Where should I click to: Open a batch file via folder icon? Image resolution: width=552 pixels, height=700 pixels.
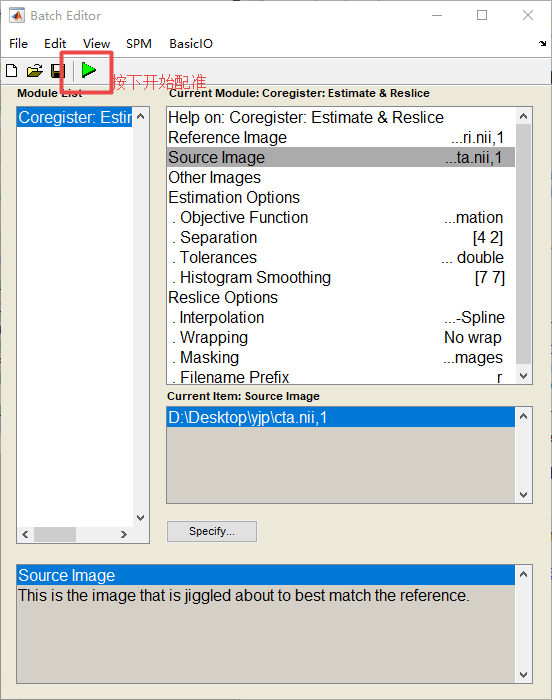[34, 71]
